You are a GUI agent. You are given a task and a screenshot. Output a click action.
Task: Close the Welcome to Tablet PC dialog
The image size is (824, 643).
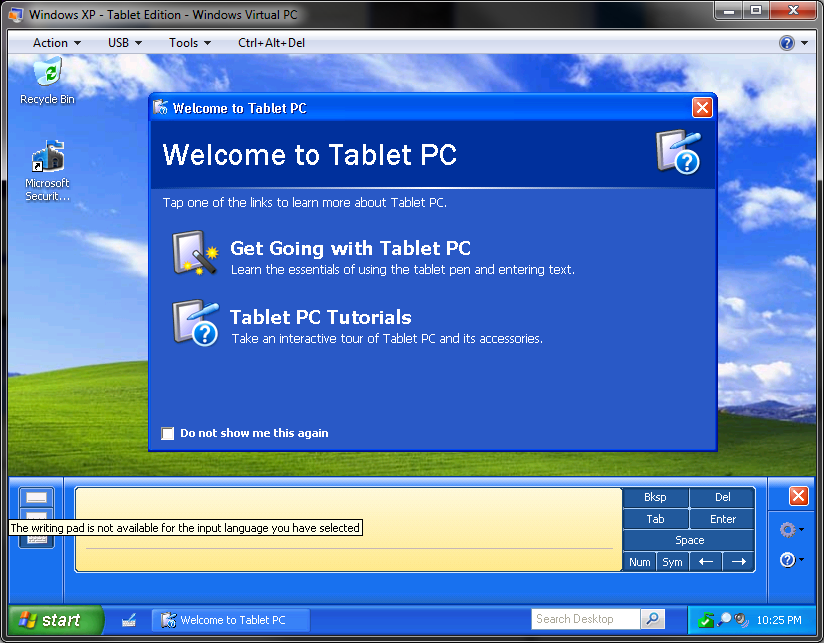click(702, 108)
